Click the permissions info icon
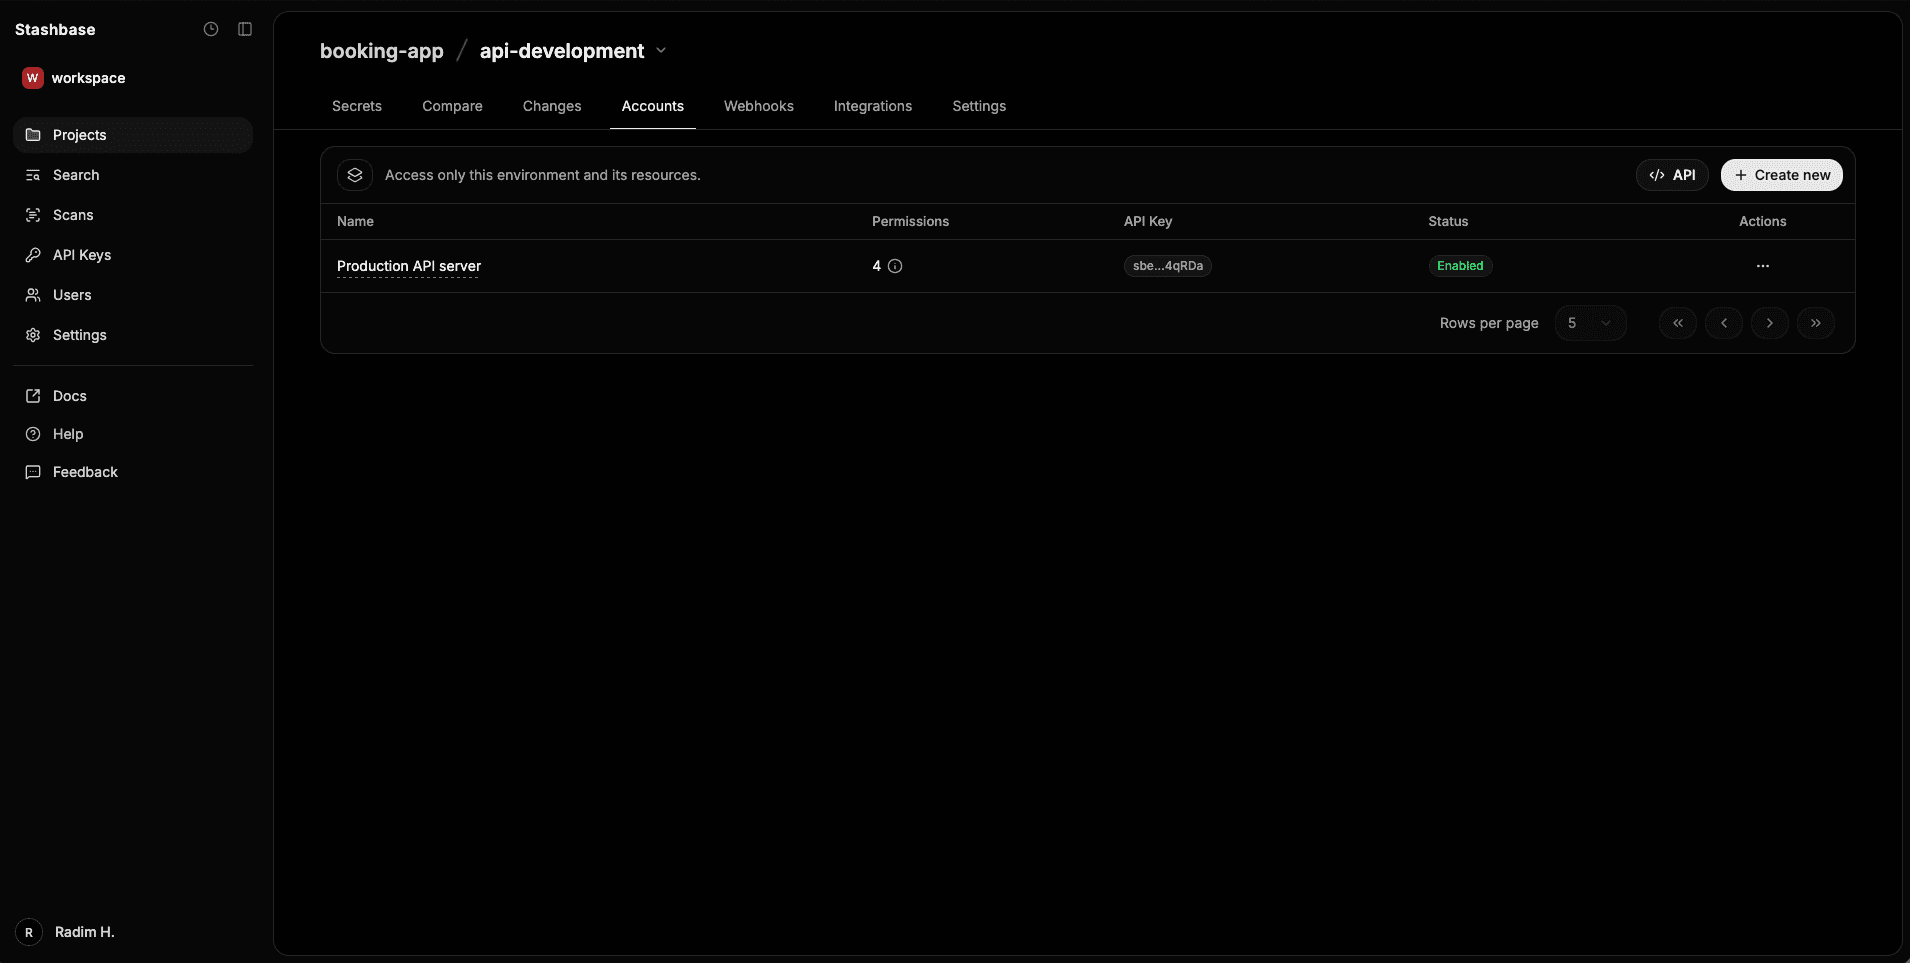This screenshot has width=1910, height=963. pyautogui.click(x=895, y=266)
